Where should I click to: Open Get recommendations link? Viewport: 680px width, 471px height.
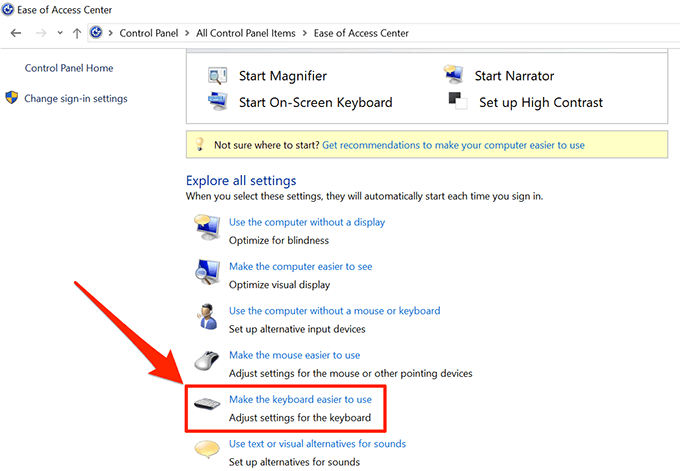click(453, 145)
